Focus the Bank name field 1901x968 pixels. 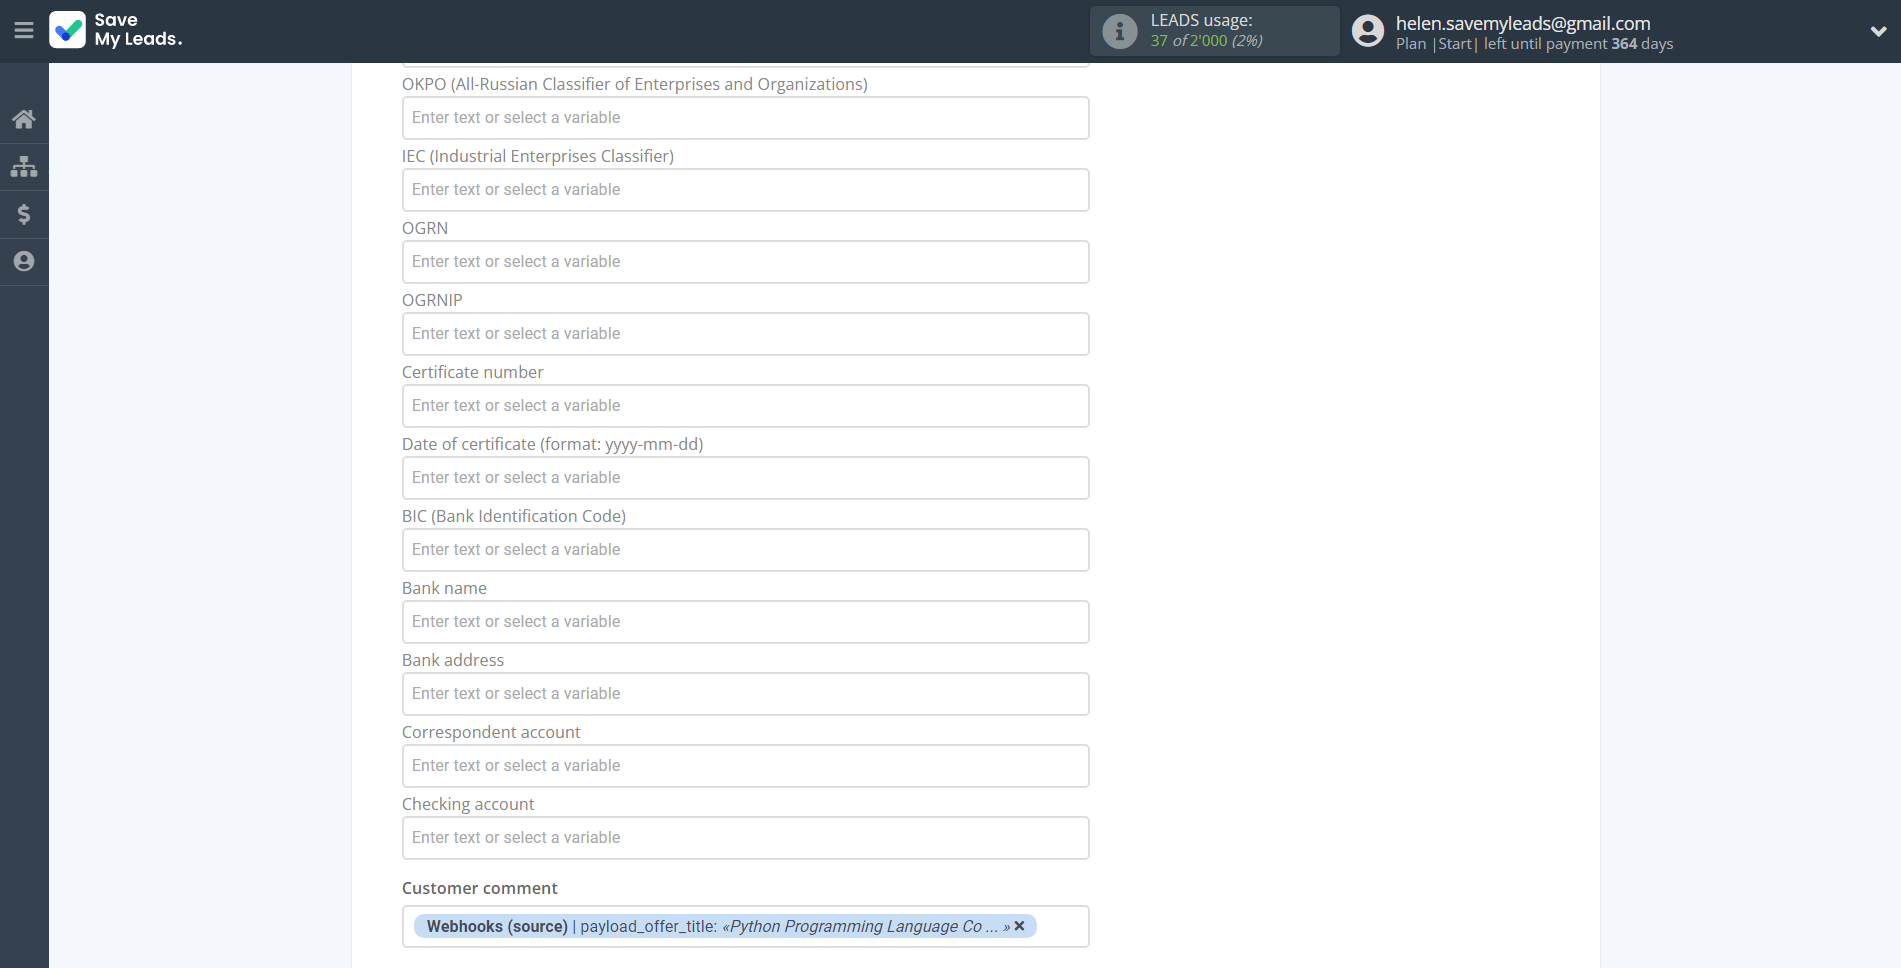745,622
